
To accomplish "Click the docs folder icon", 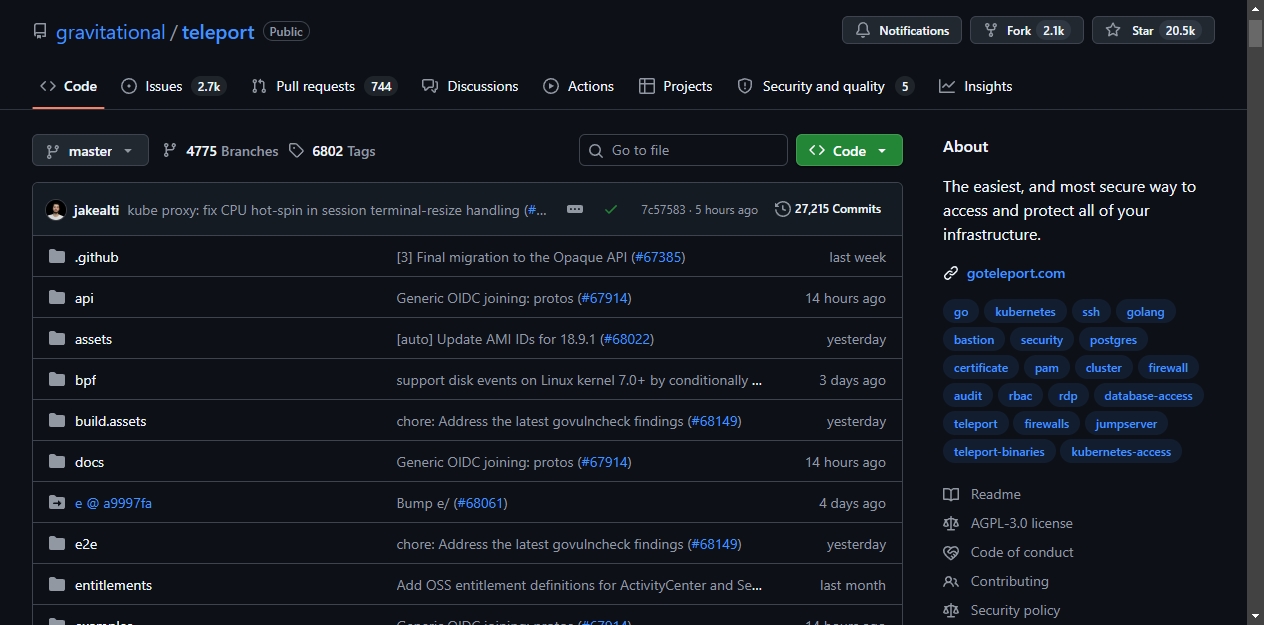I will (57, 462).
